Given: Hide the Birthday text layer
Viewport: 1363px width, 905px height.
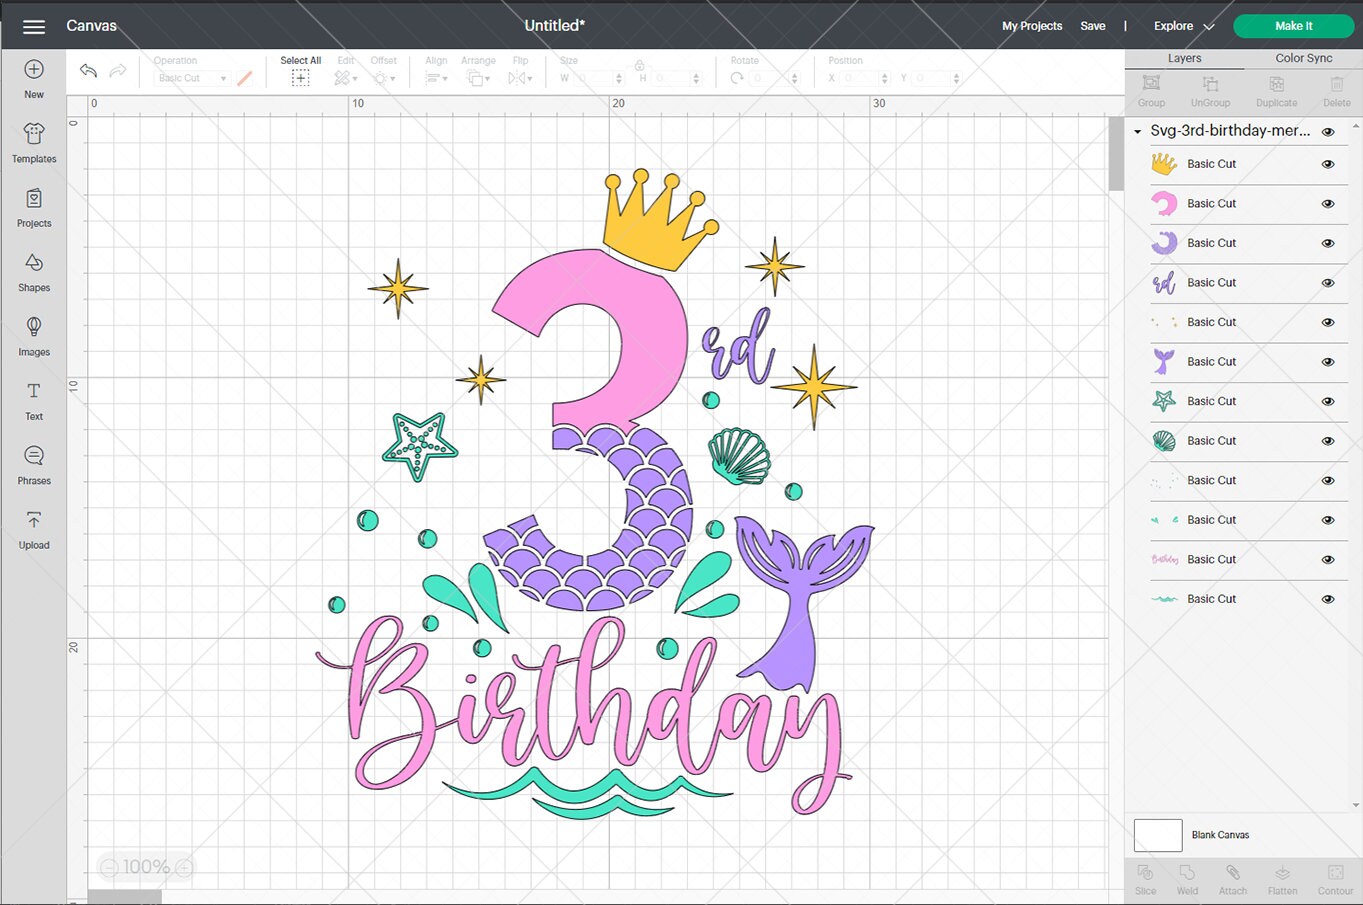Looking at the screenshot, I should pos(1328,559).
